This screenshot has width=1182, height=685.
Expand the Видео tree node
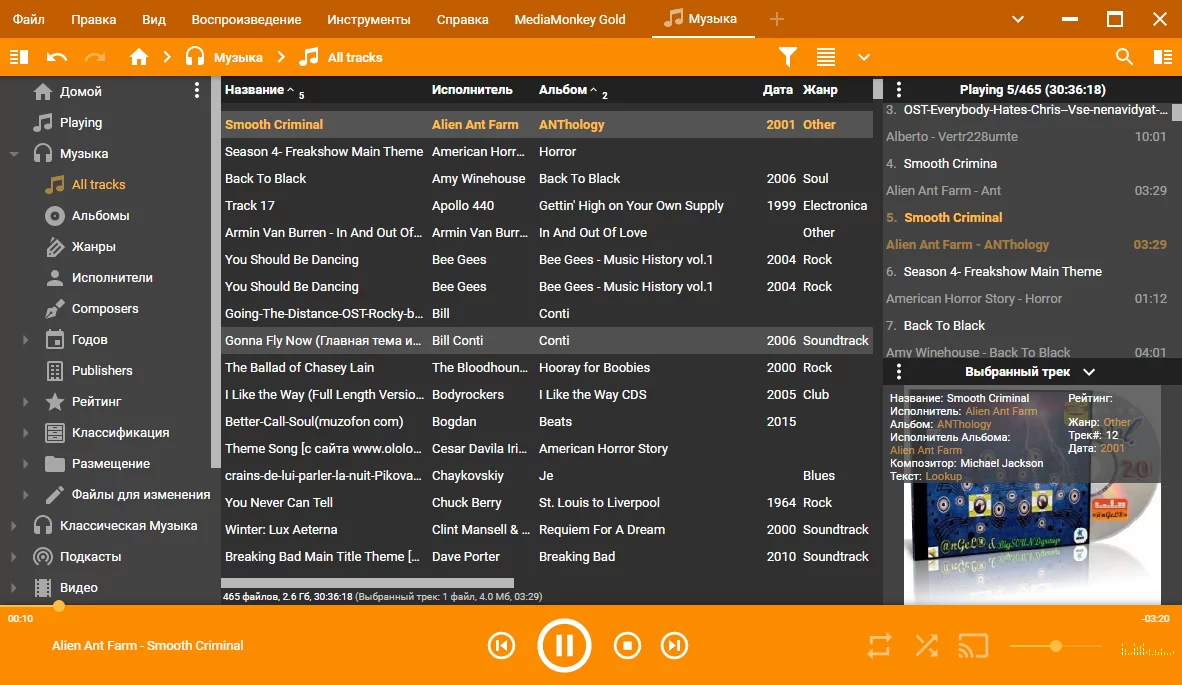click(x=14, y=588)
